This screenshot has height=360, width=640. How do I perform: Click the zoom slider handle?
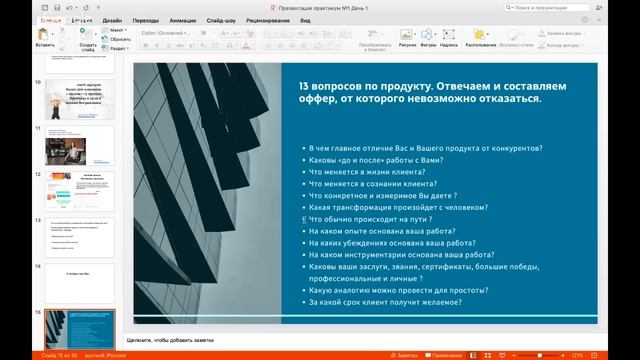pyautogui.click(x=540, y=356)
